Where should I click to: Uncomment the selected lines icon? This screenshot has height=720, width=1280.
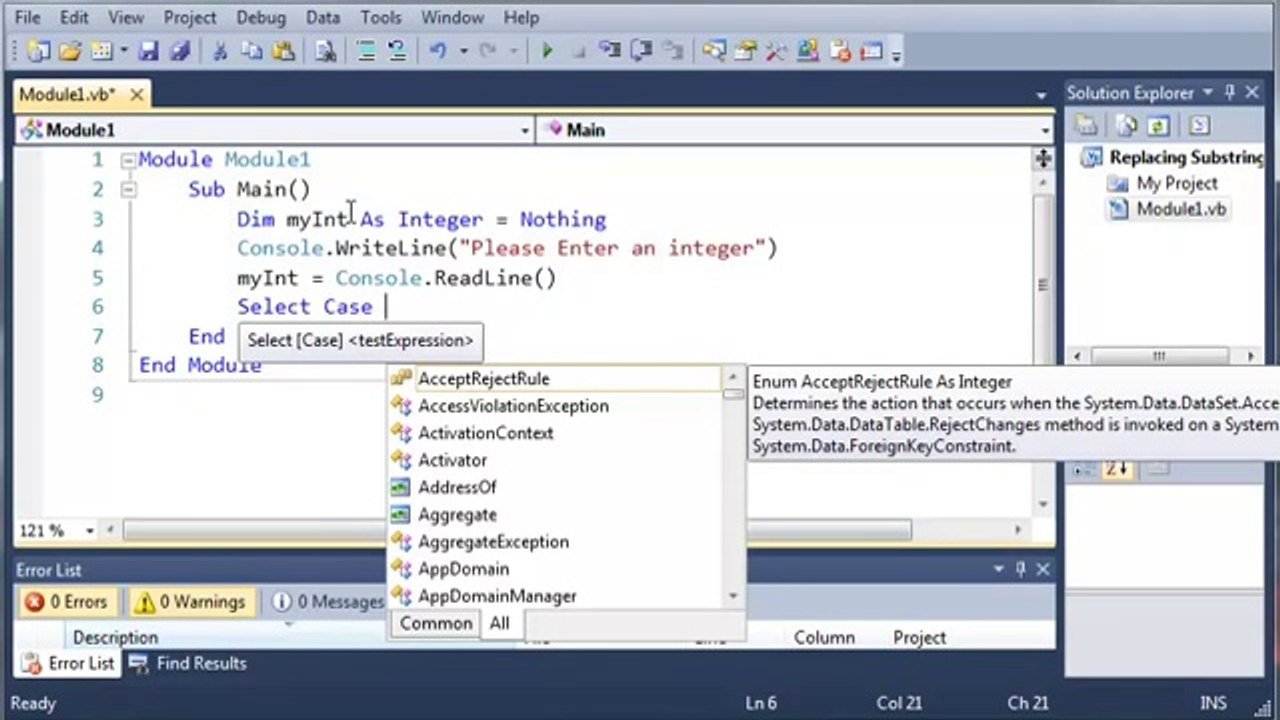(x=396, y=51)
